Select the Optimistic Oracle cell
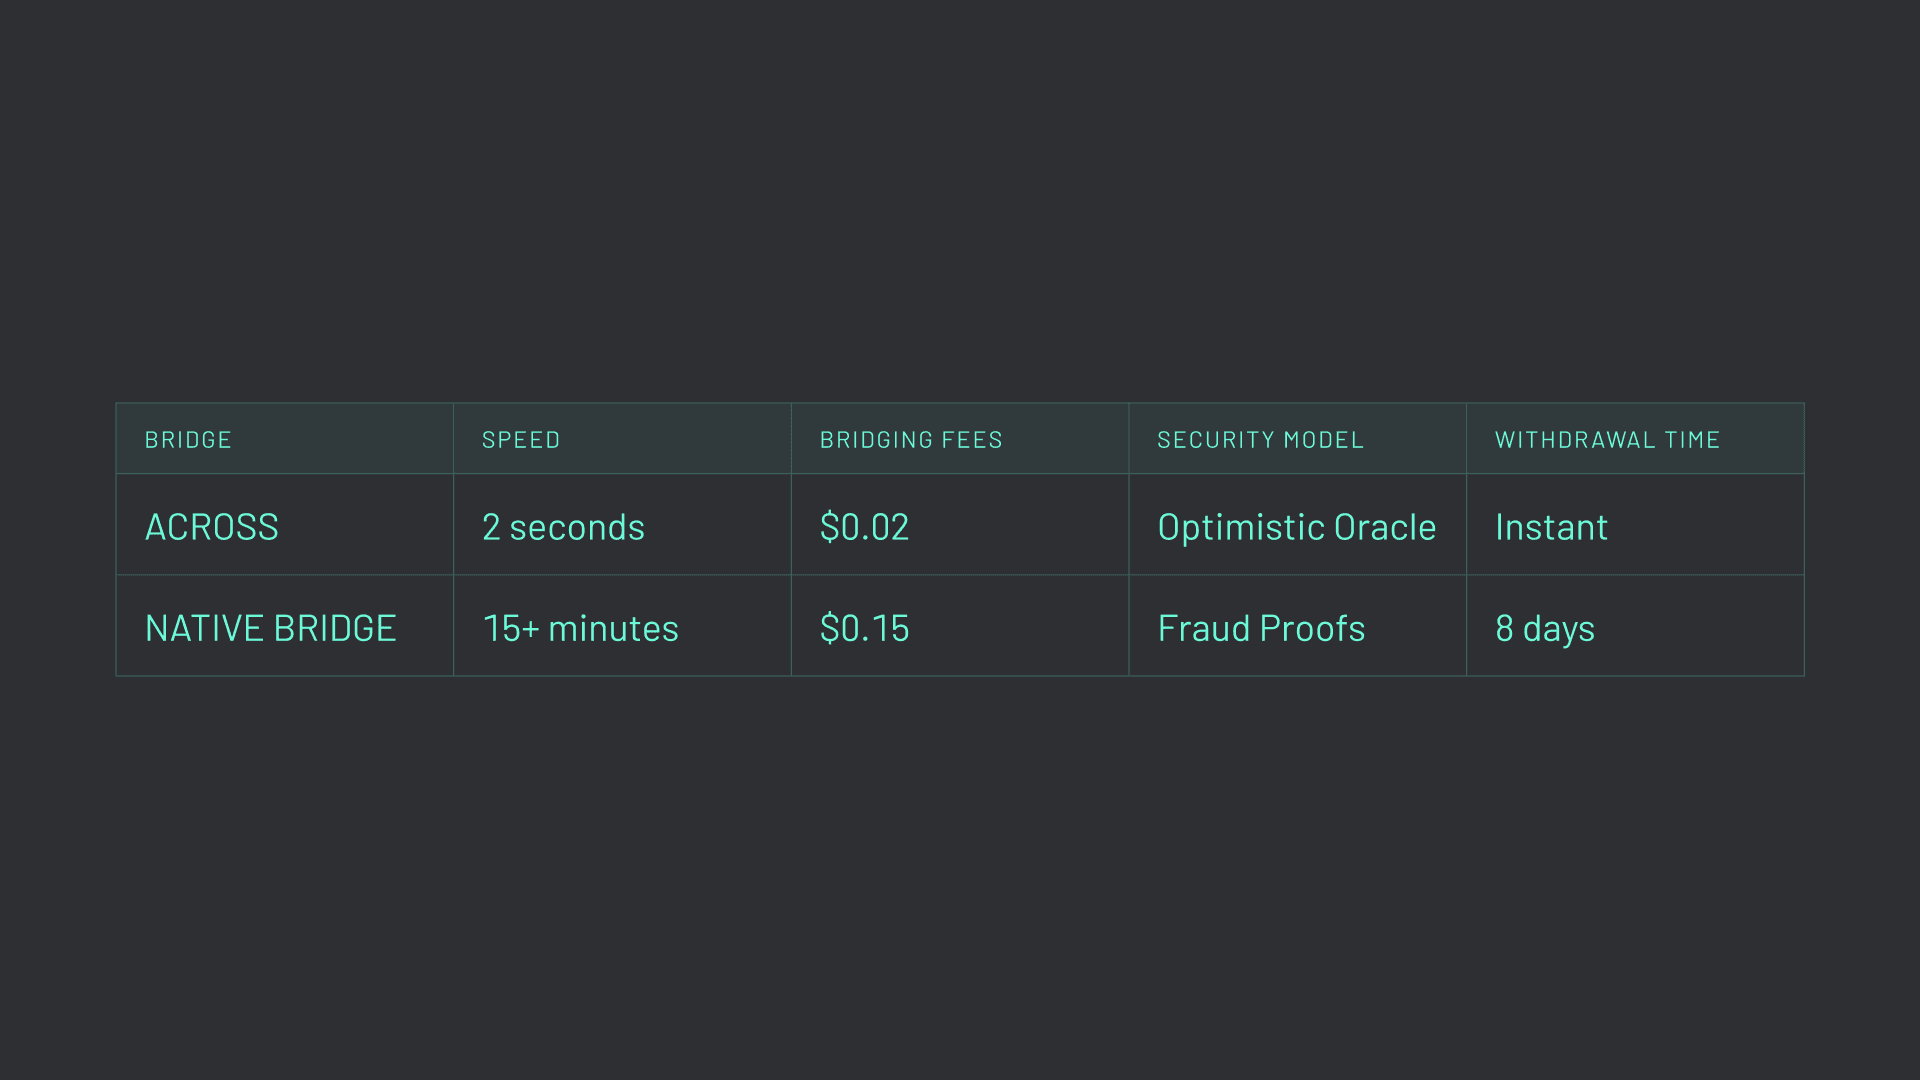 [1296, 527]
